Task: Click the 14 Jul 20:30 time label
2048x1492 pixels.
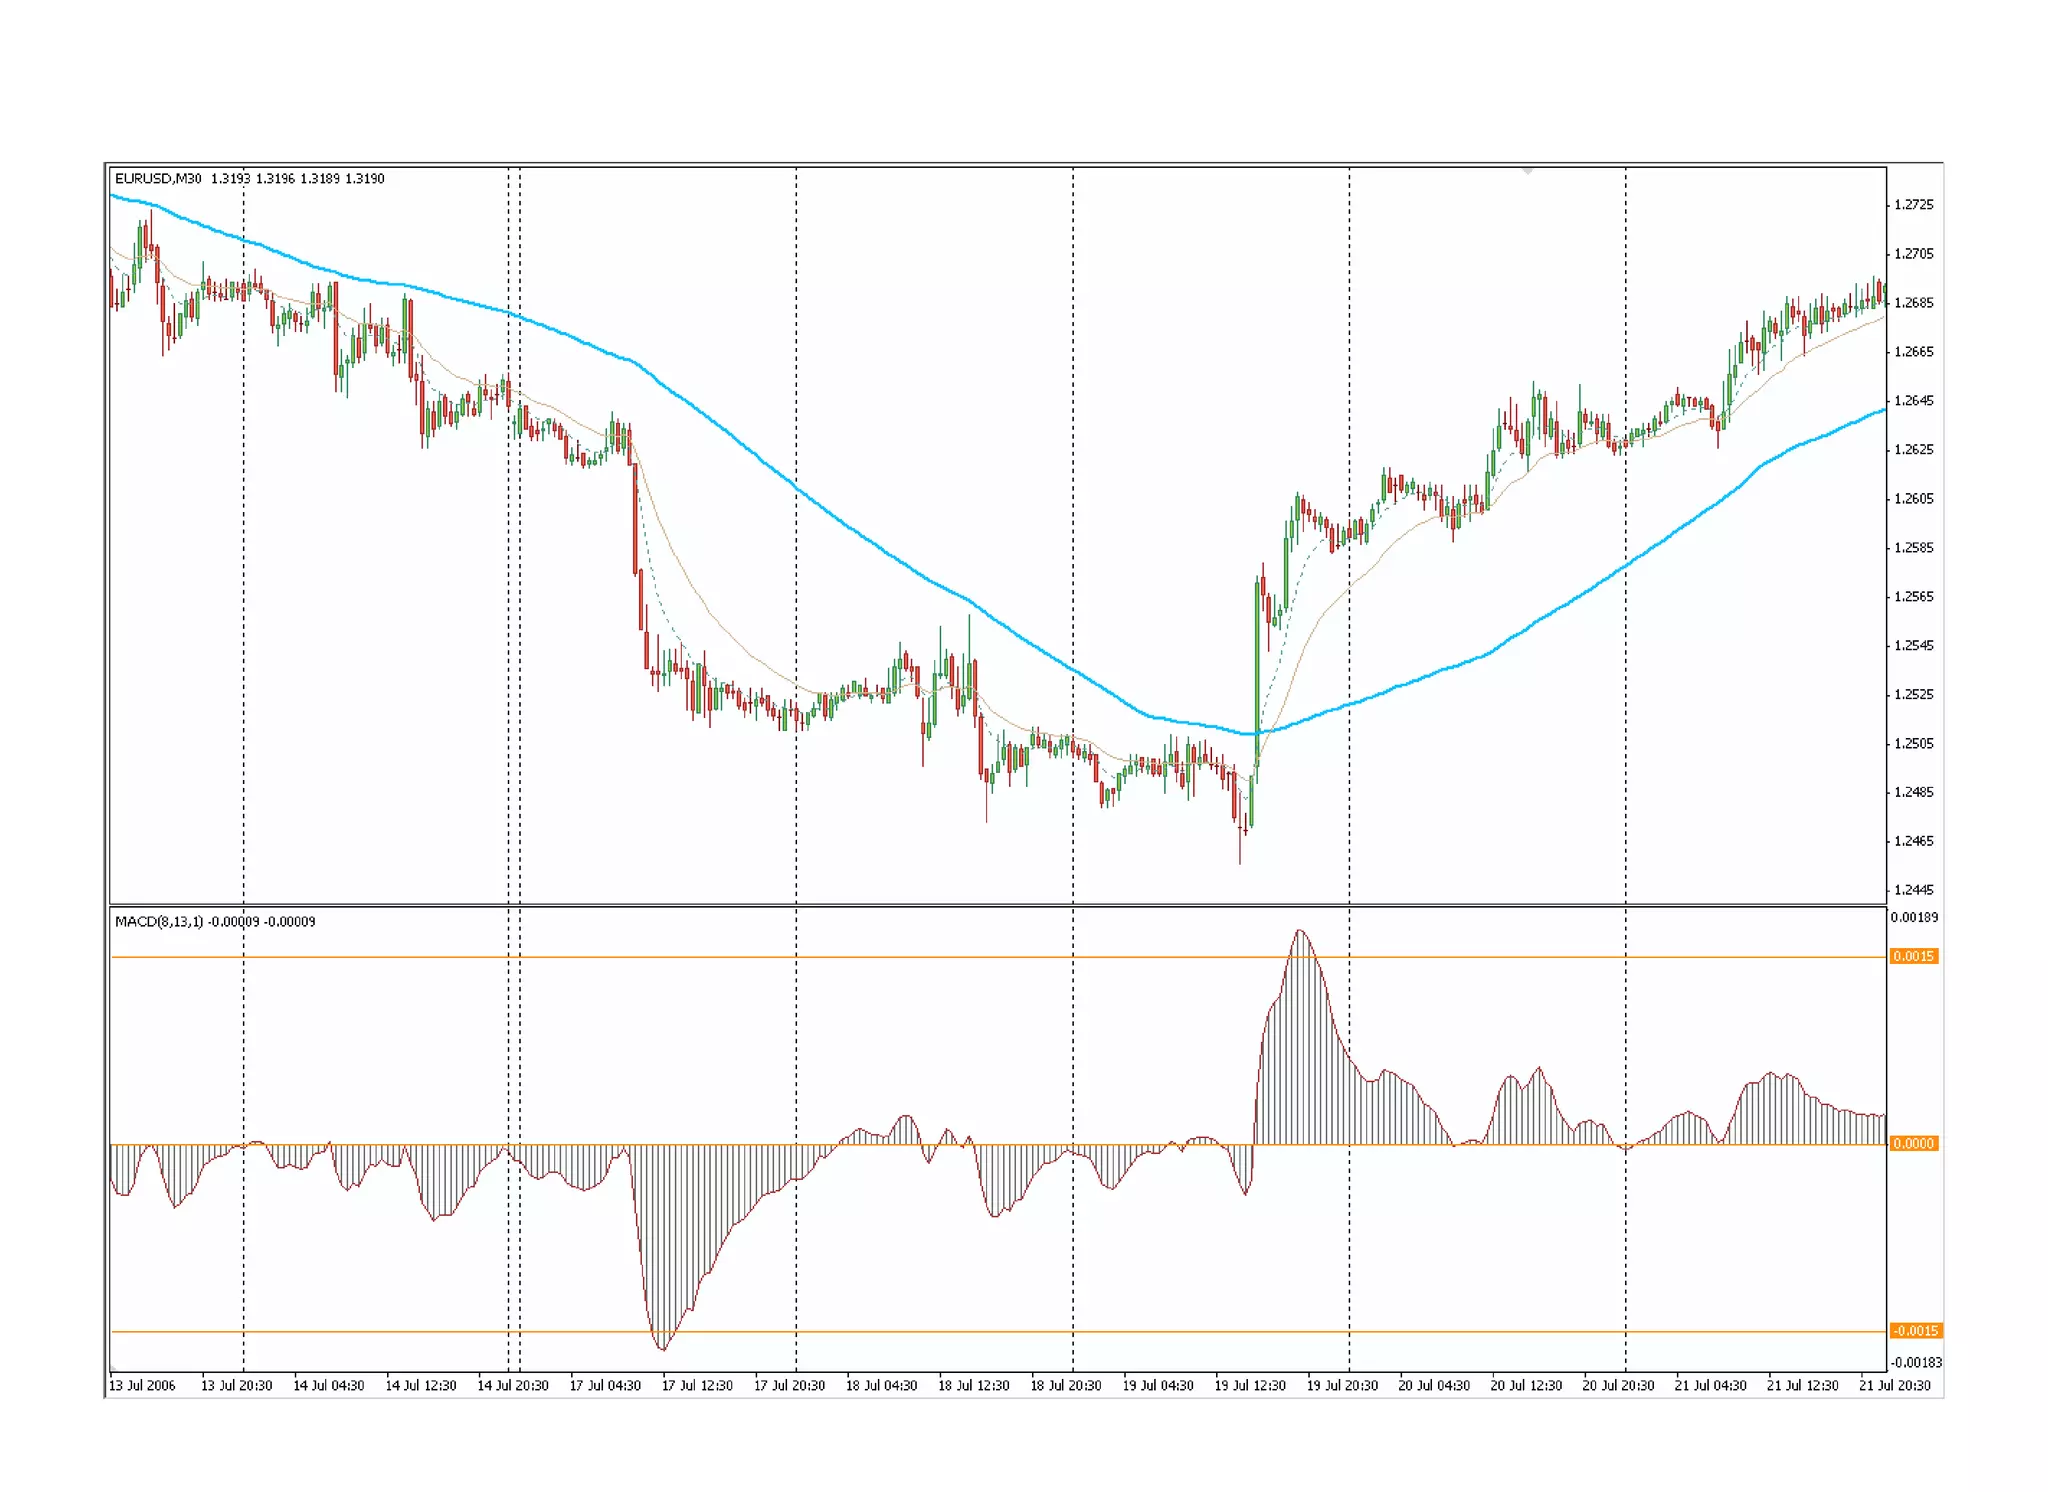Action: coord(513,1385)
